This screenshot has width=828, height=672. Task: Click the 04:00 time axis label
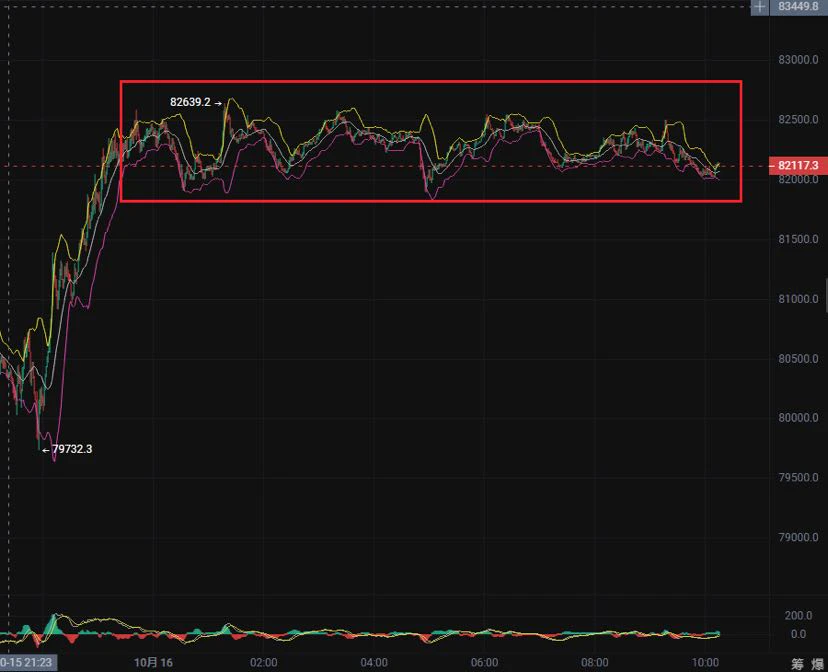[374, 662]
